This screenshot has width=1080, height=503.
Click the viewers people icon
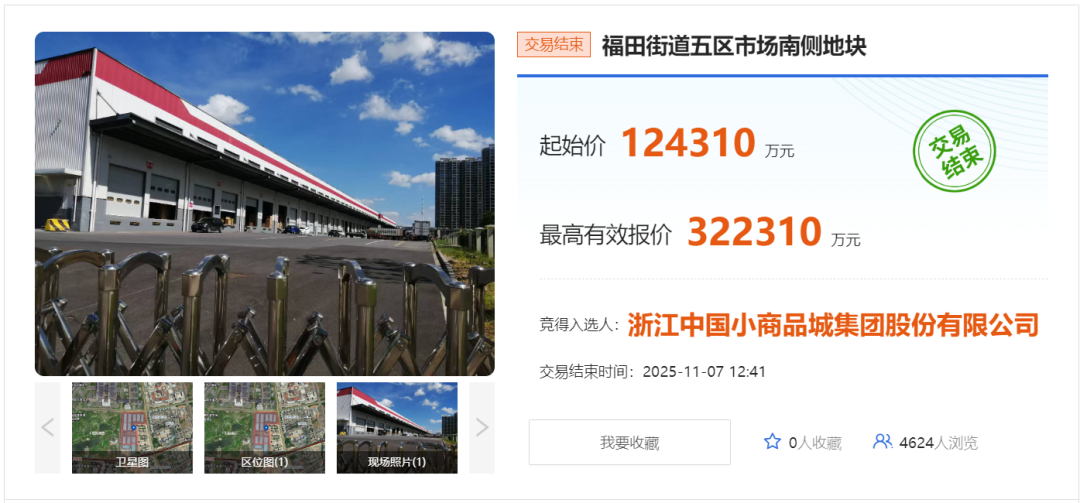(882, 442)
